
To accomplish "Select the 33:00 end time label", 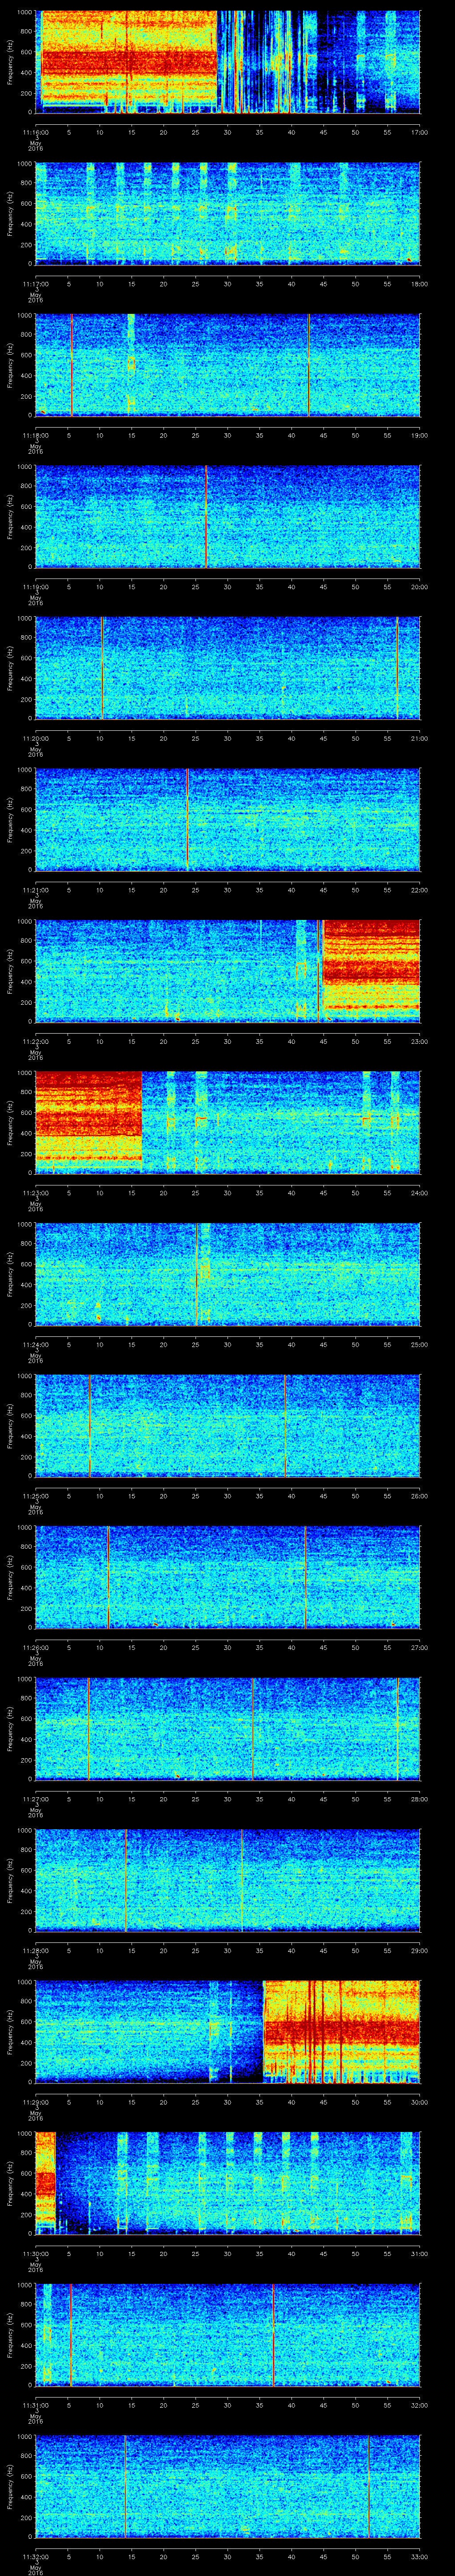I will 419,2557.
